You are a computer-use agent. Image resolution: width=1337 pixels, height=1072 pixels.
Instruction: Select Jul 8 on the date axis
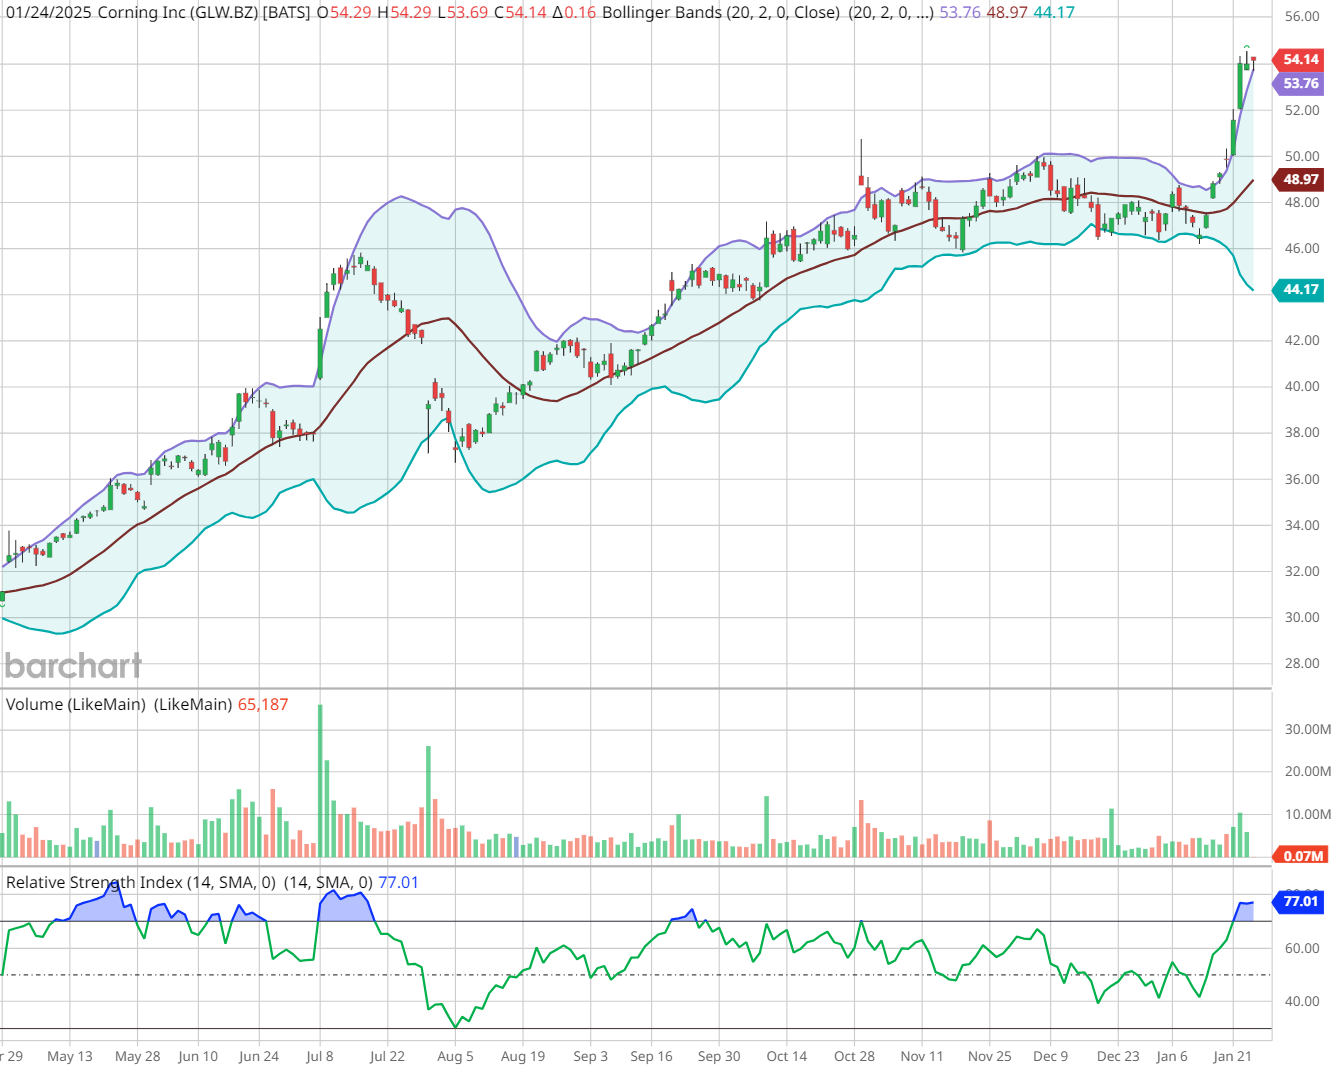[320, 1056]
